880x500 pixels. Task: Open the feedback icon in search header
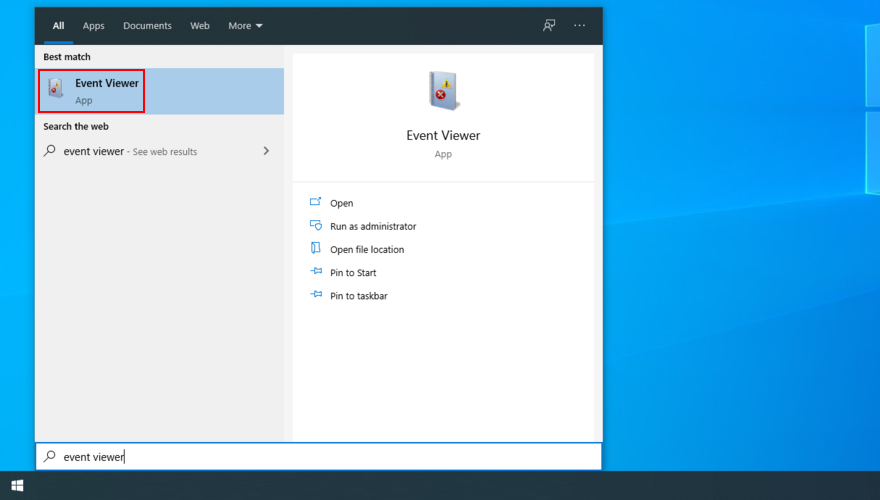pos(549,26)
